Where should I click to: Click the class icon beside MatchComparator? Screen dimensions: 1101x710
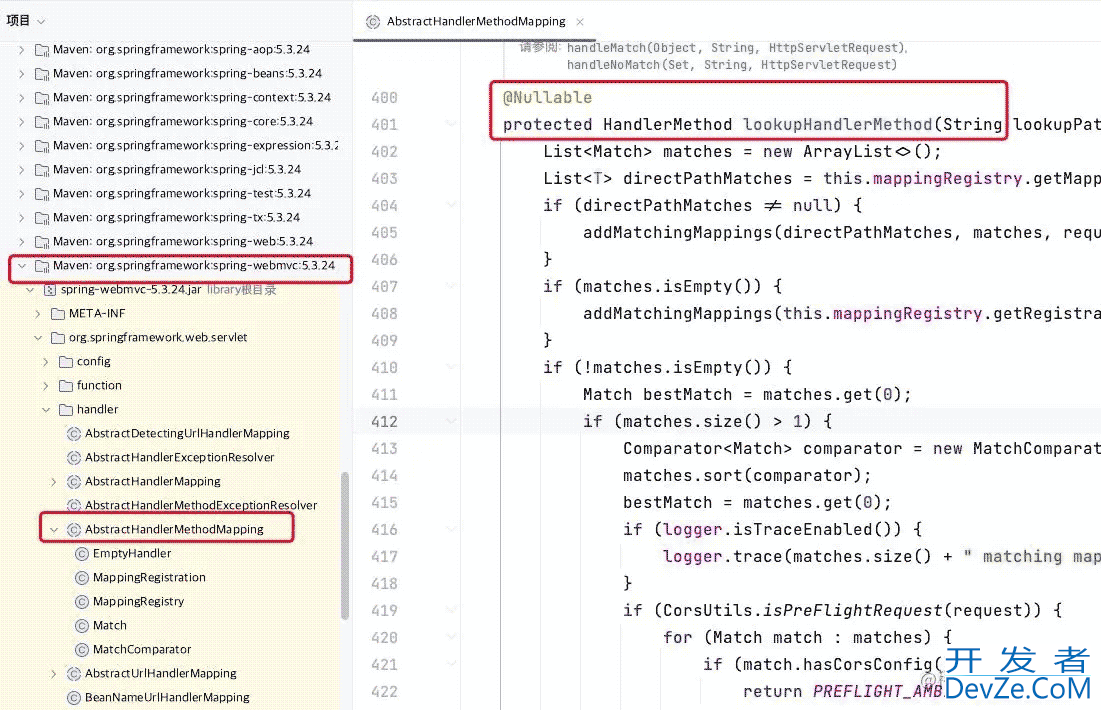coord(82,650)
